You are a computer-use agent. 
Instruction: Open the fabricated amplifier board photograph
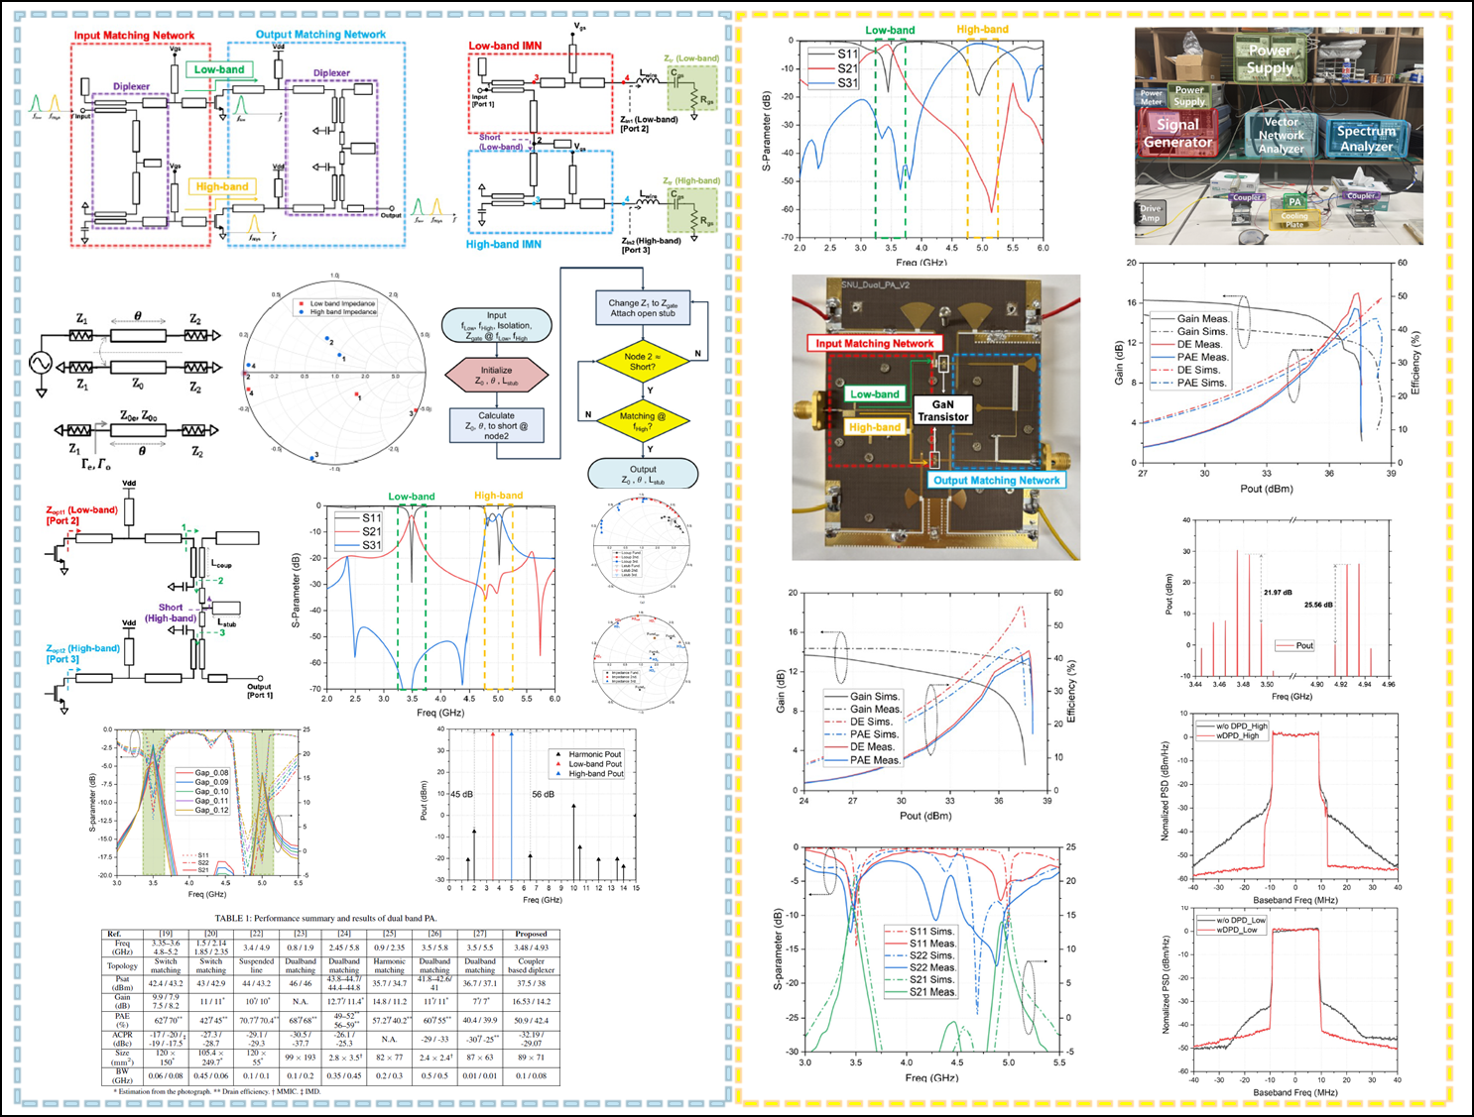pos(936,417)
